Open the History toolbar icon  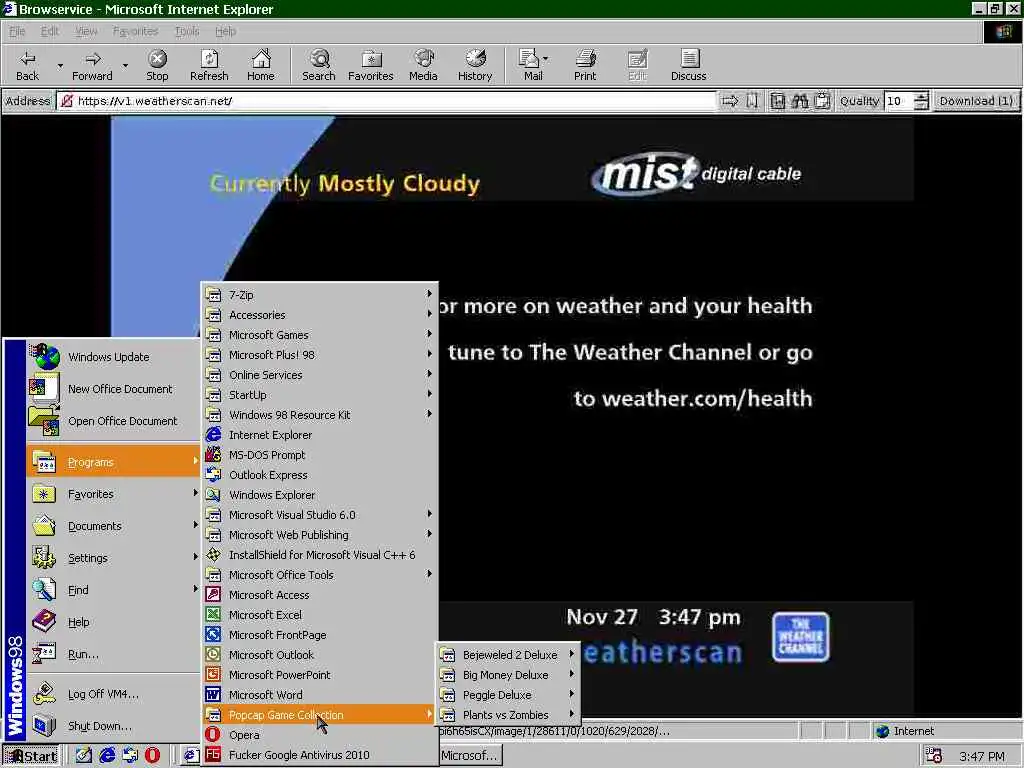point(475,65)
